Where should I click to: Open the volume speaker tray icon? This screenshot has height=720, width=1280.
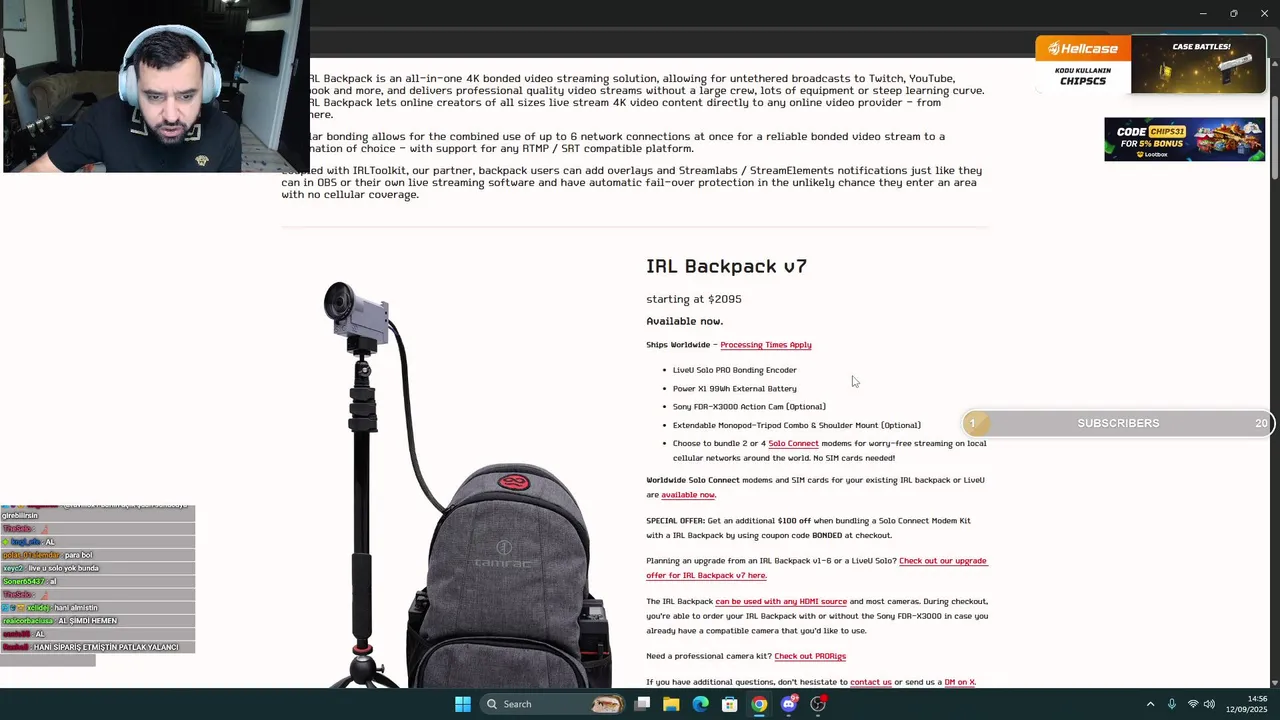[x=1209, y=704]
